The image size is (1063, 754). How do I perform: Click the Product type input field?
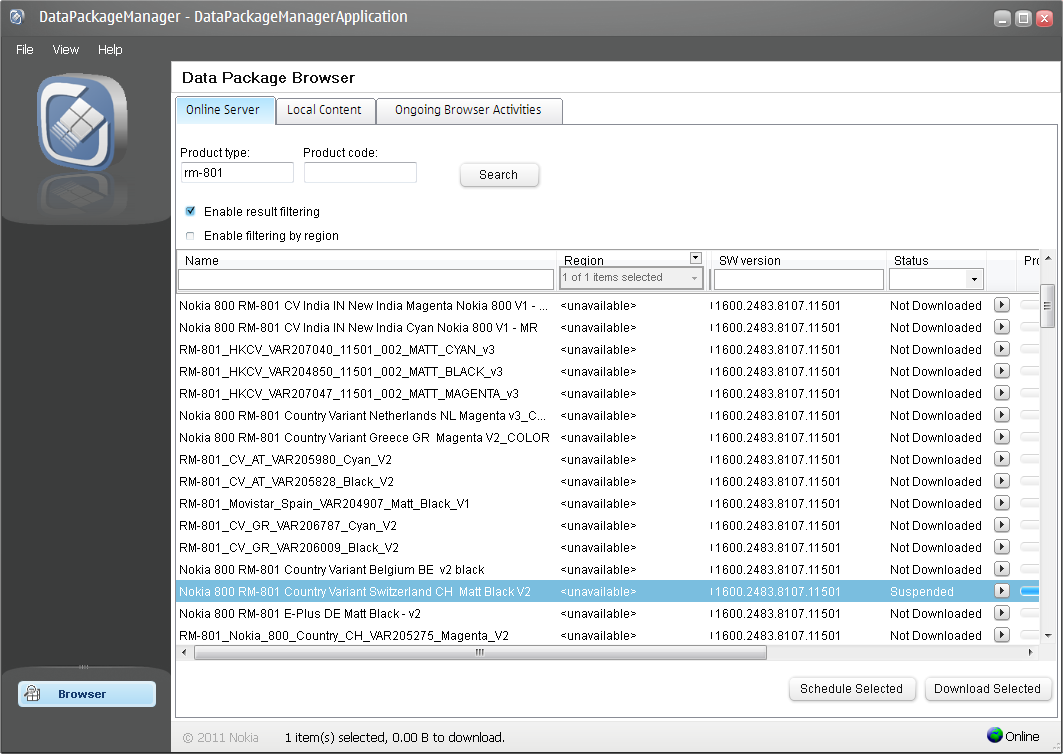click(237, 172)
